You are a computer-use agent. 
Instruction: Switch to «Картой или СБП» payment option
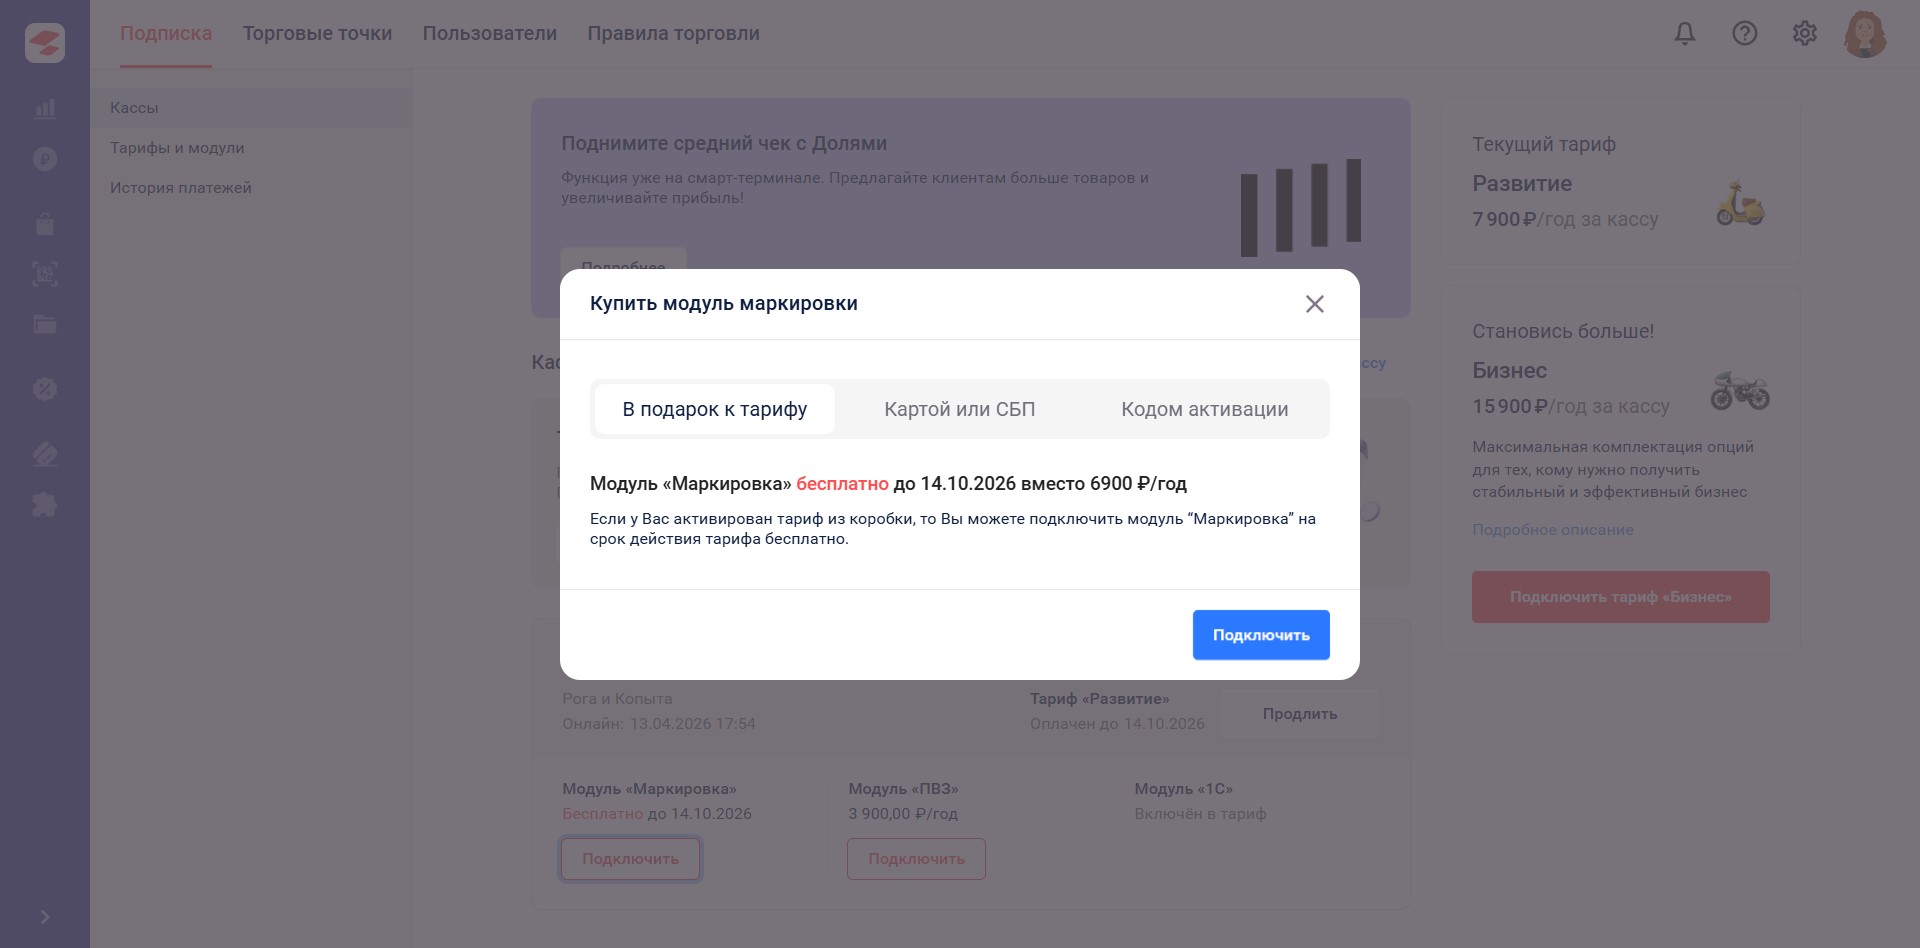click(x=960, y=409)
